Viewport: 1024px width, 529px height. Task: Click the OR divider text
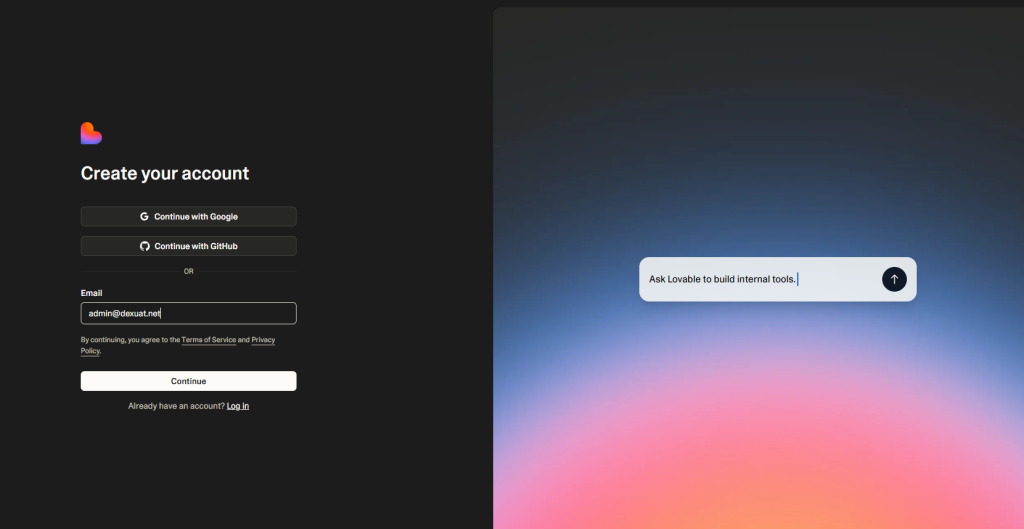188,271
